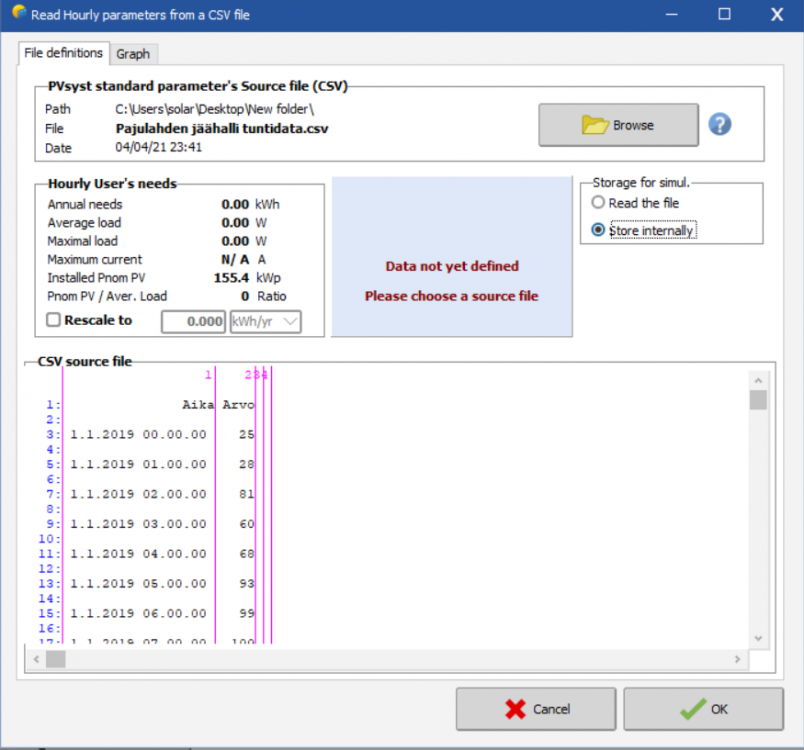Image resolution: width=804 pixels, height=750 pixels.
Task: Click CSV preview scroll up arrow
Action: coord(758,379)
